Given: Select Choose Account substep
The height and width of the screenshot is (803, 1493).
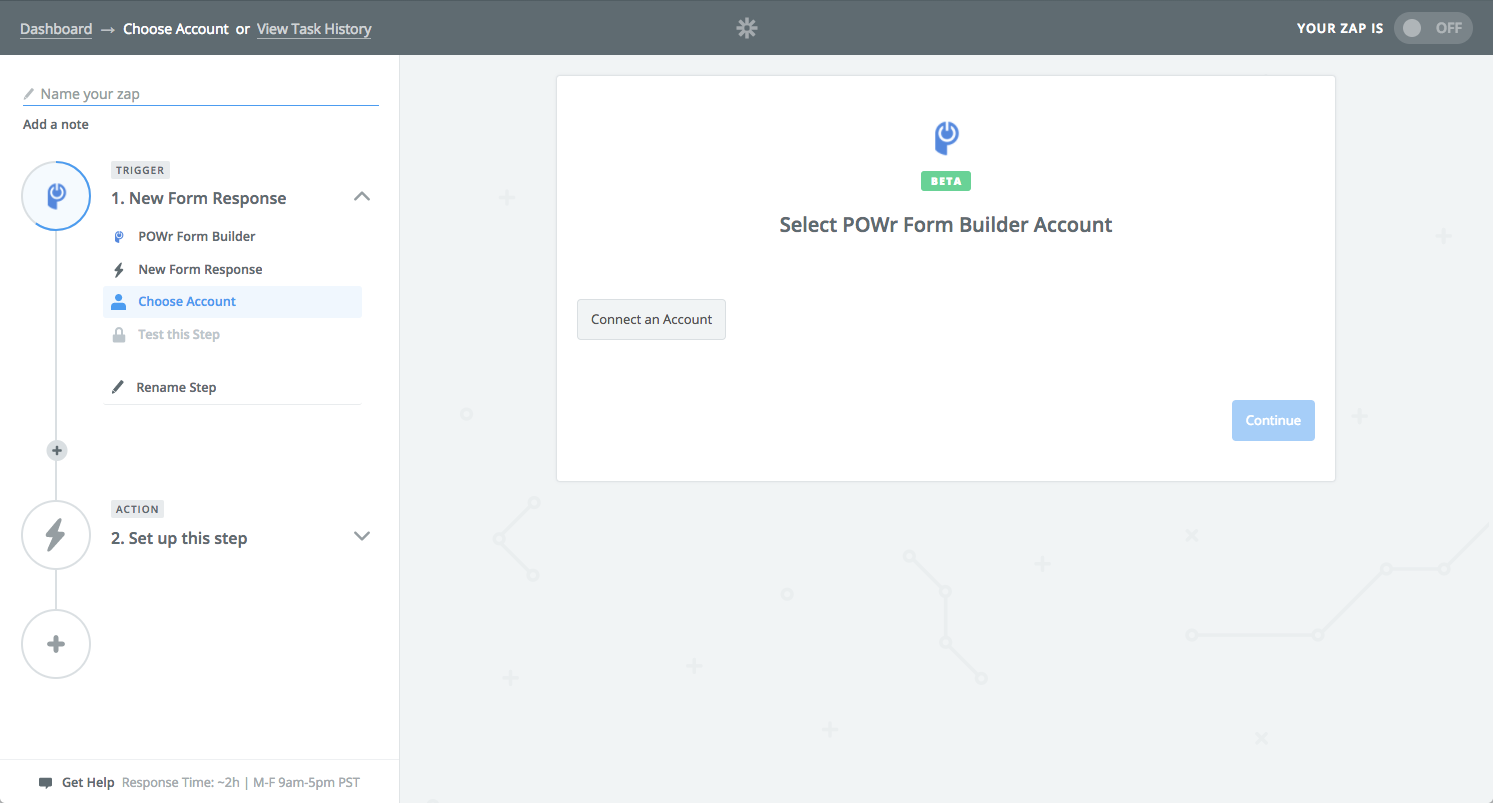Looking at the screenshot, I should point(232,302).
